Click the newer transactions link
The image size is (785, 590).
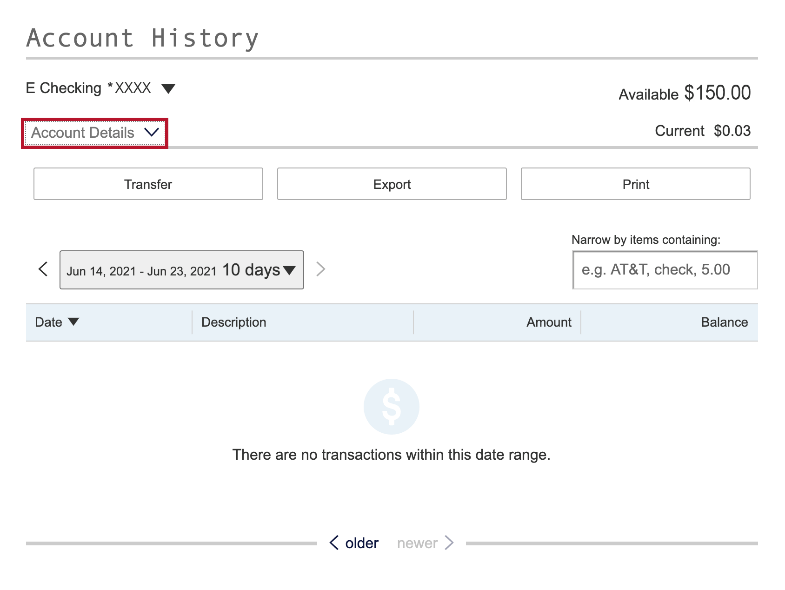426,543
